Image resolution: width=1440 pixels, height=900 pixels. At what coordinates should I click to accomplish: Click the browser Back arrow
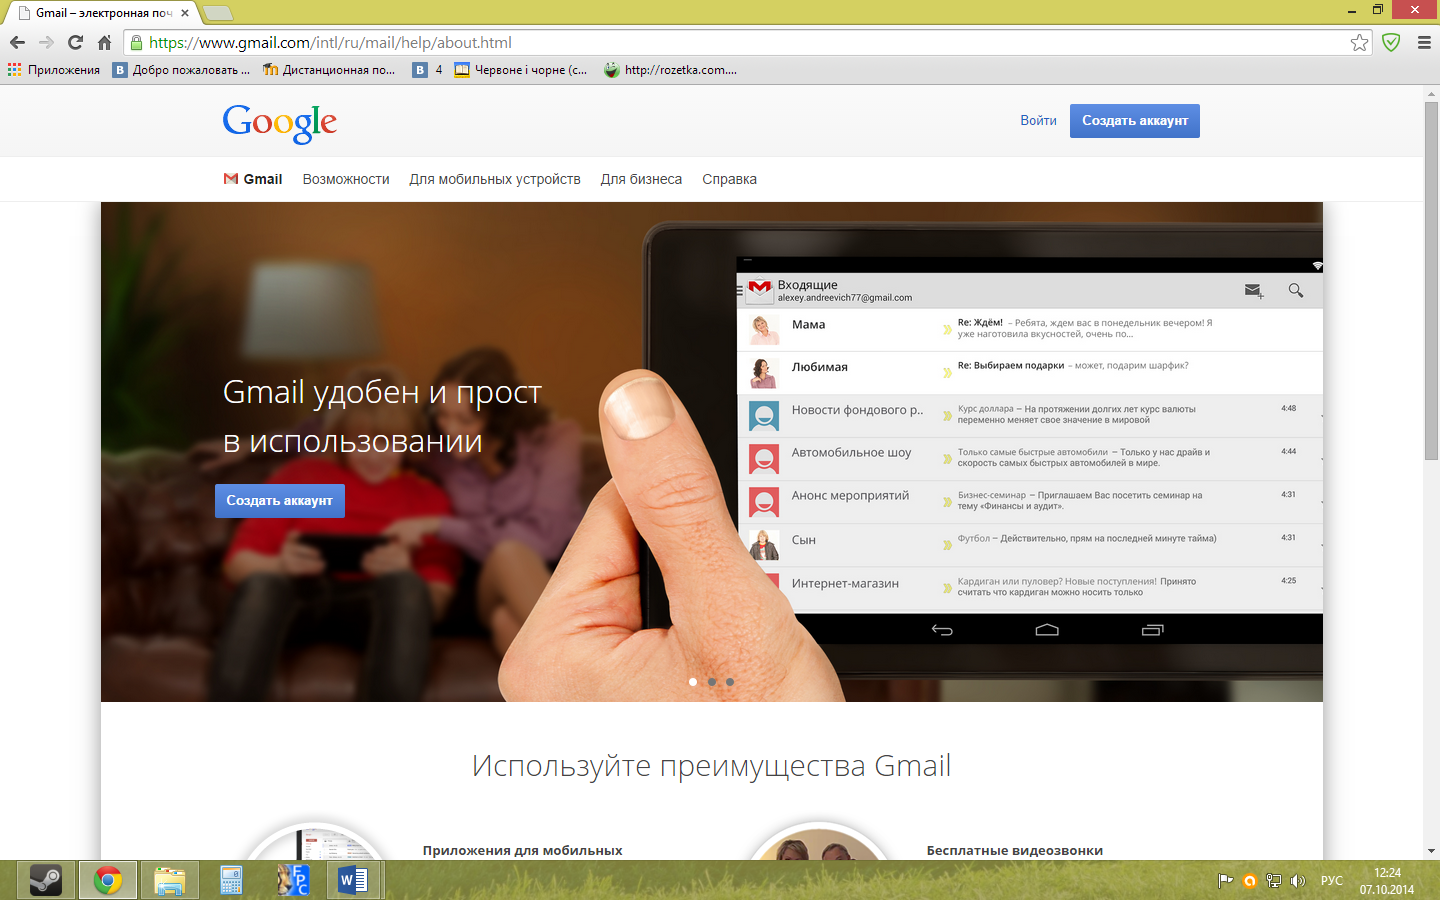pos(17,42)
